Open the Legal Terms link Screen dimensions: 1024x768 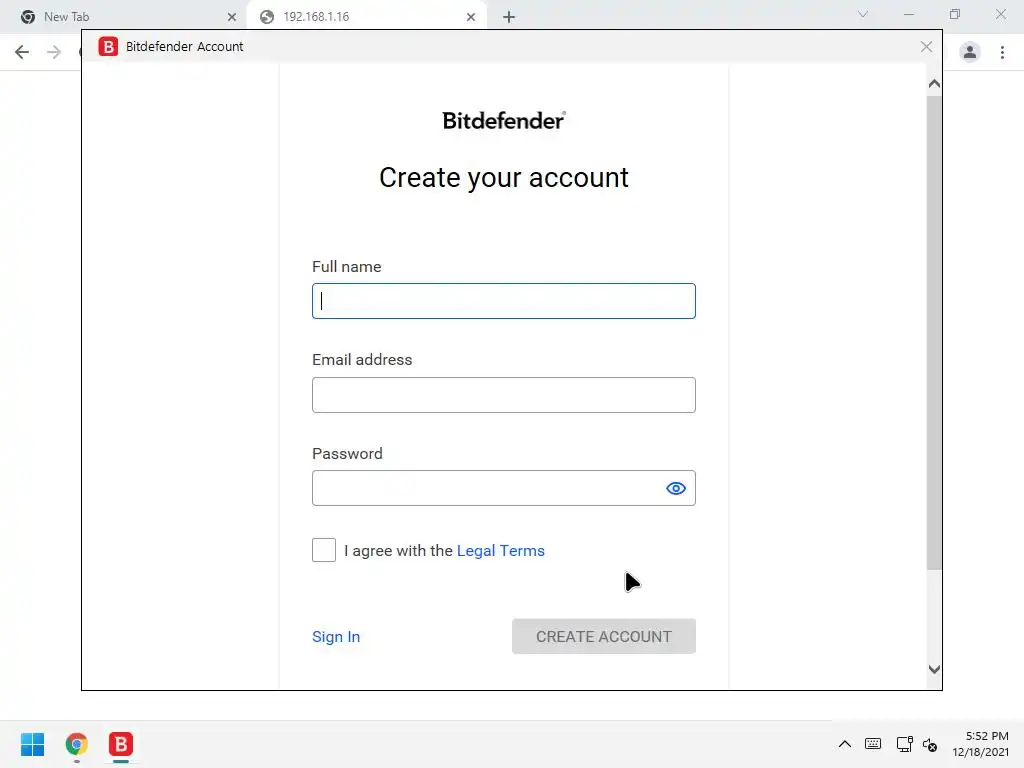pos(500,551)
